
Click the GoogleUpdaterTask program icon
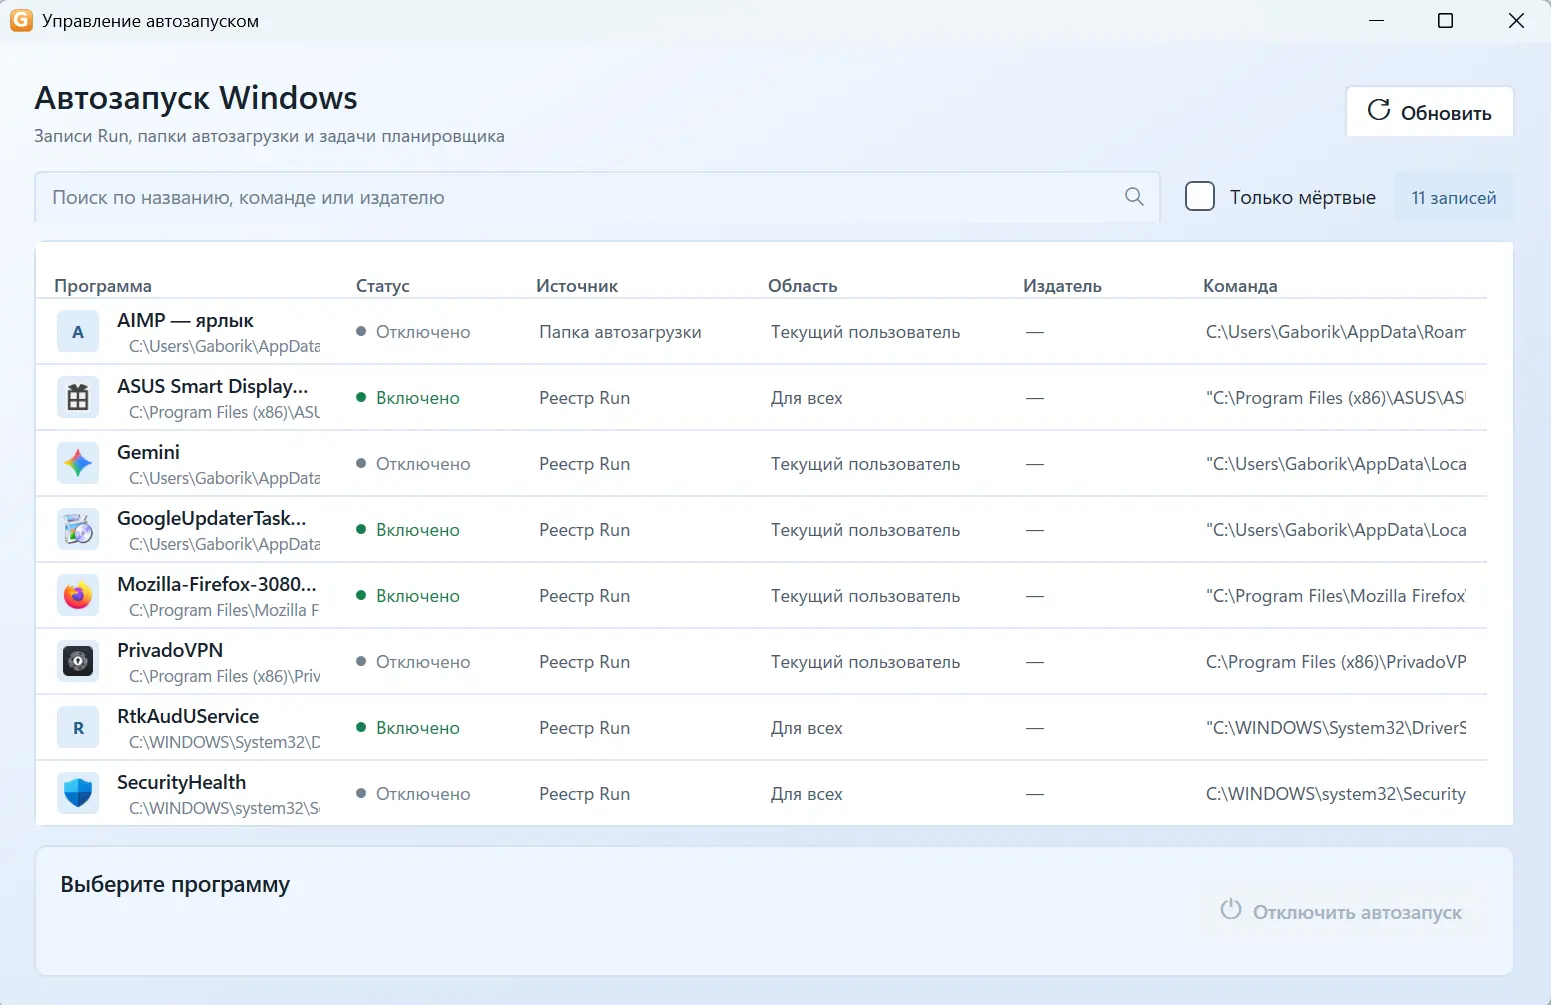[x=78, y=530]
